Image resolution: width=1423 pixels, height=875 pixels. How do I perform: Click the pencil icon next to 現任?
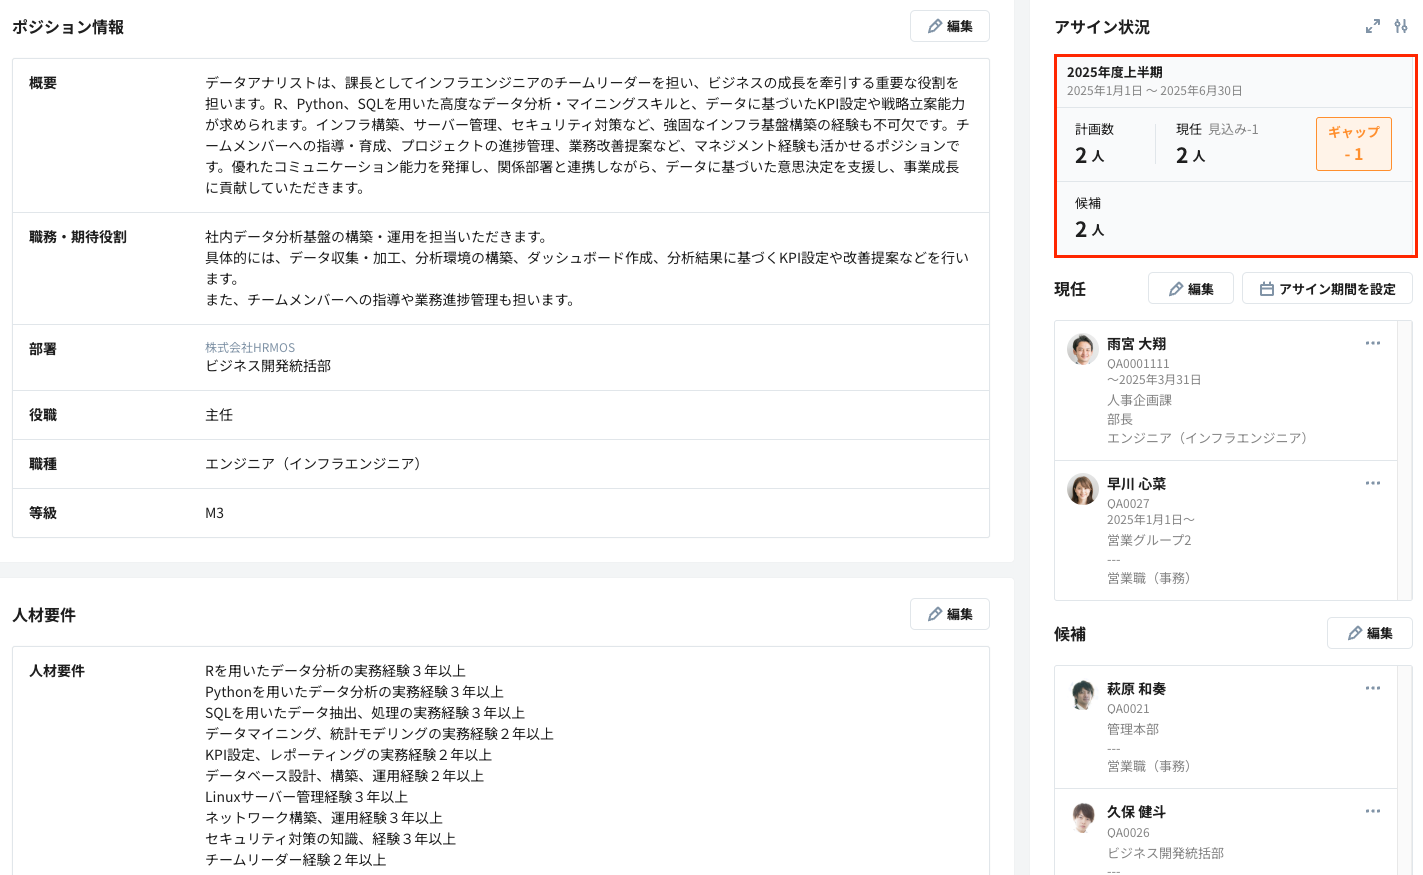(x=1177, y=288)
